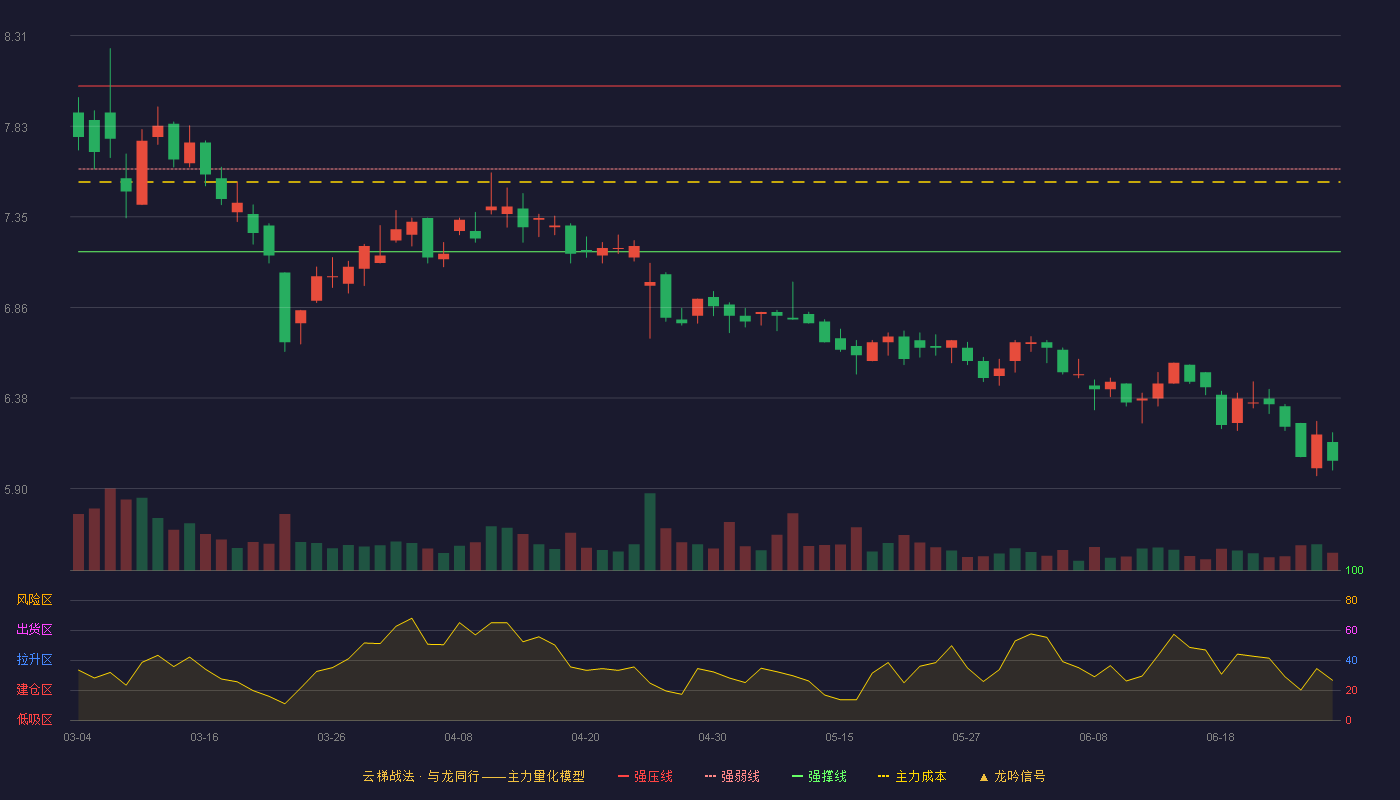Click the yellow dashed main cost line
The height and width of the screenshot is (800, 1400).
[709, 182]
